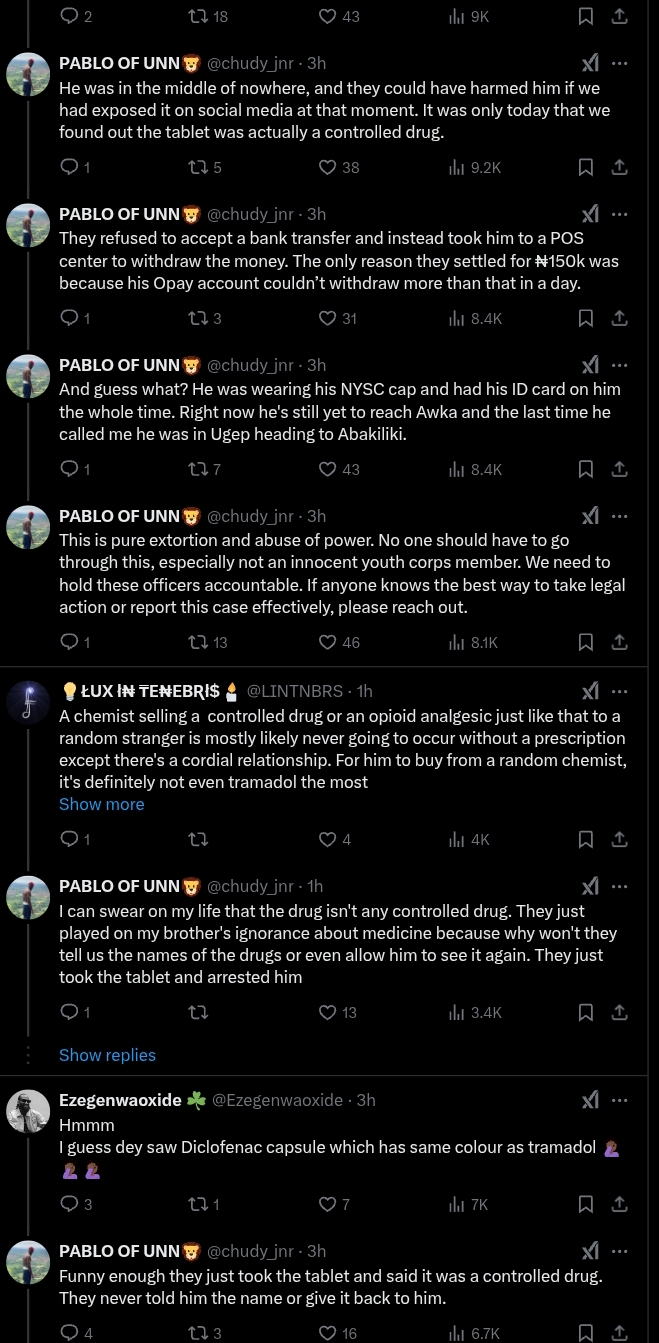Expand 'Show more' on the chemist tweet
This screenshot has height=1343, width=659.
coord(101,804)
